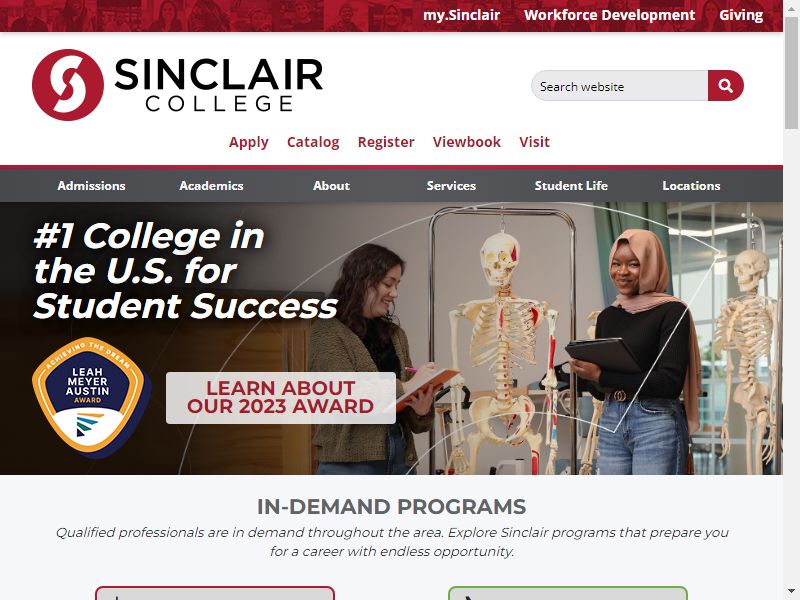Click the Sinclair College circular logo
This screenshot has width=800, height=600.
coord(68,85)
